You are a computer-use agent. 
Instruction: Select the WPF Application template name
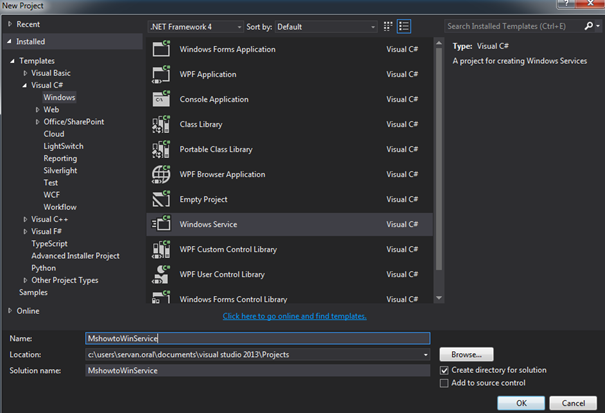coord(208,74)
